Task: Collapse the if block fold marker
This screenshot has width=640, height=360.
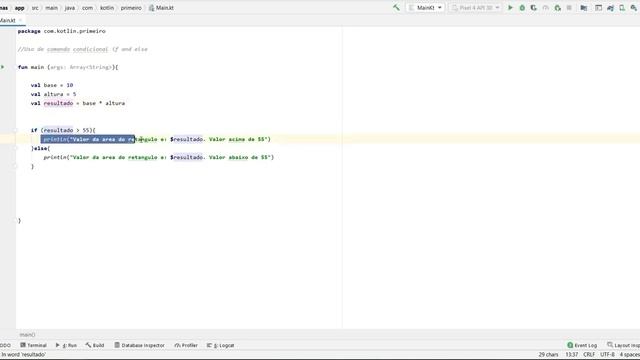Action: click(x=16, y=130)
